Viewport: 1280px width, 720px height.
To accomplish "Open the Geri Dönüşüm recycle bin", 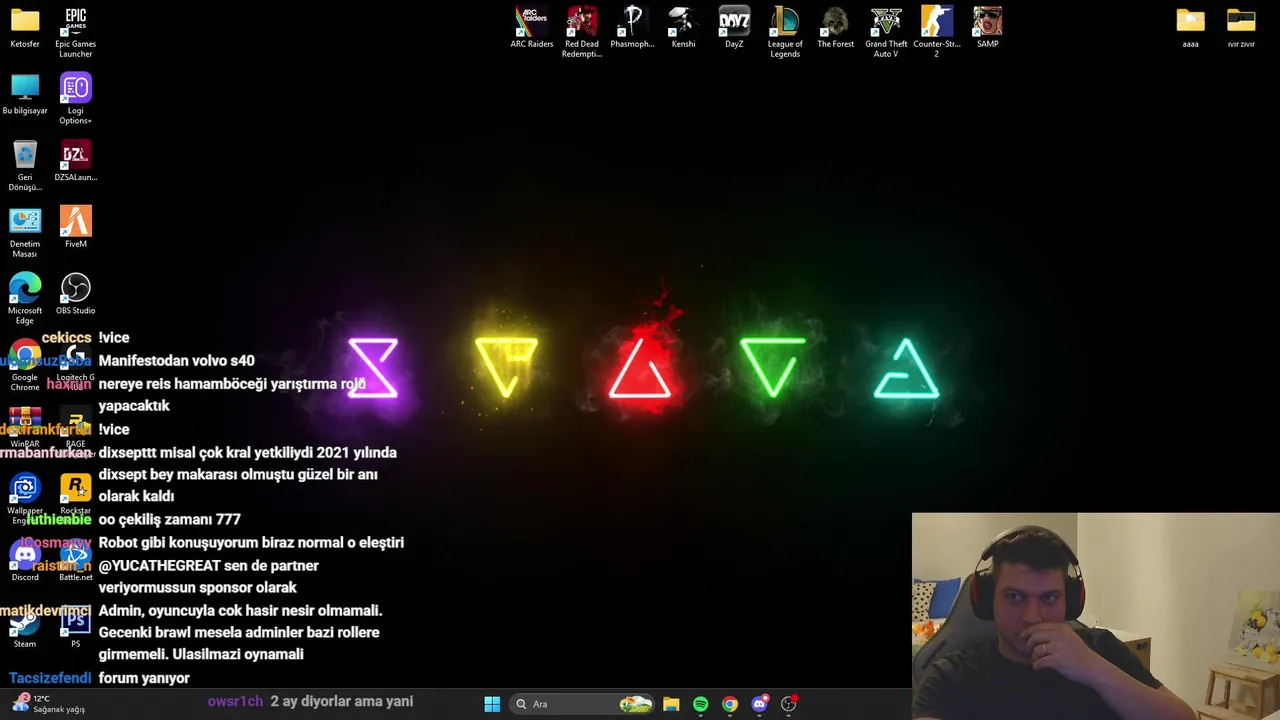I will tap(25, 165).
